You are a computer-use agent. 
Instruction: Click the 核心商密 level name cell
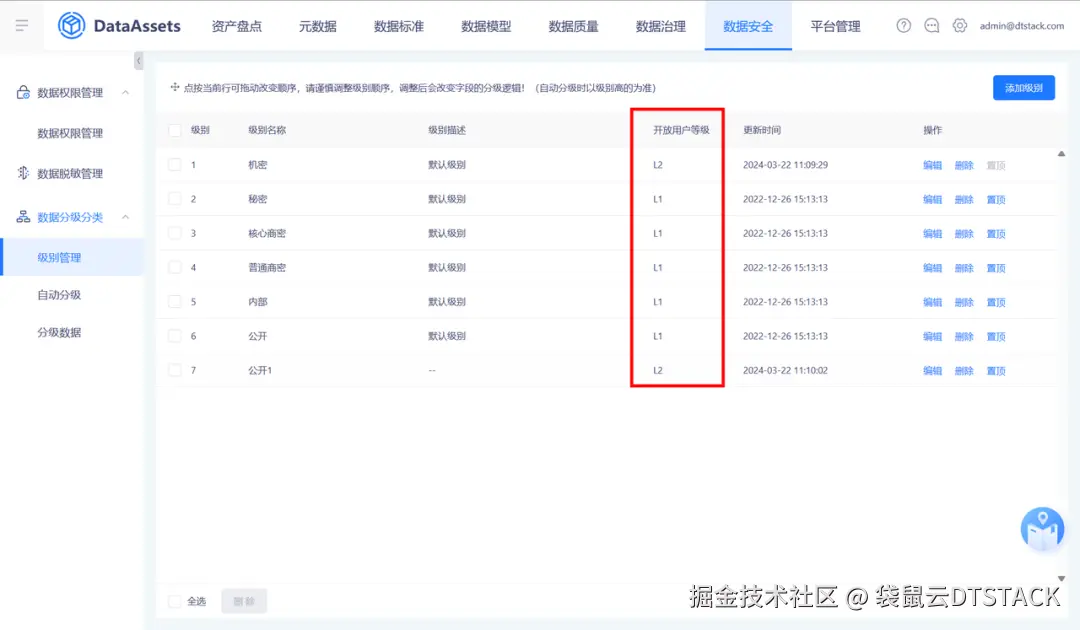267,233
